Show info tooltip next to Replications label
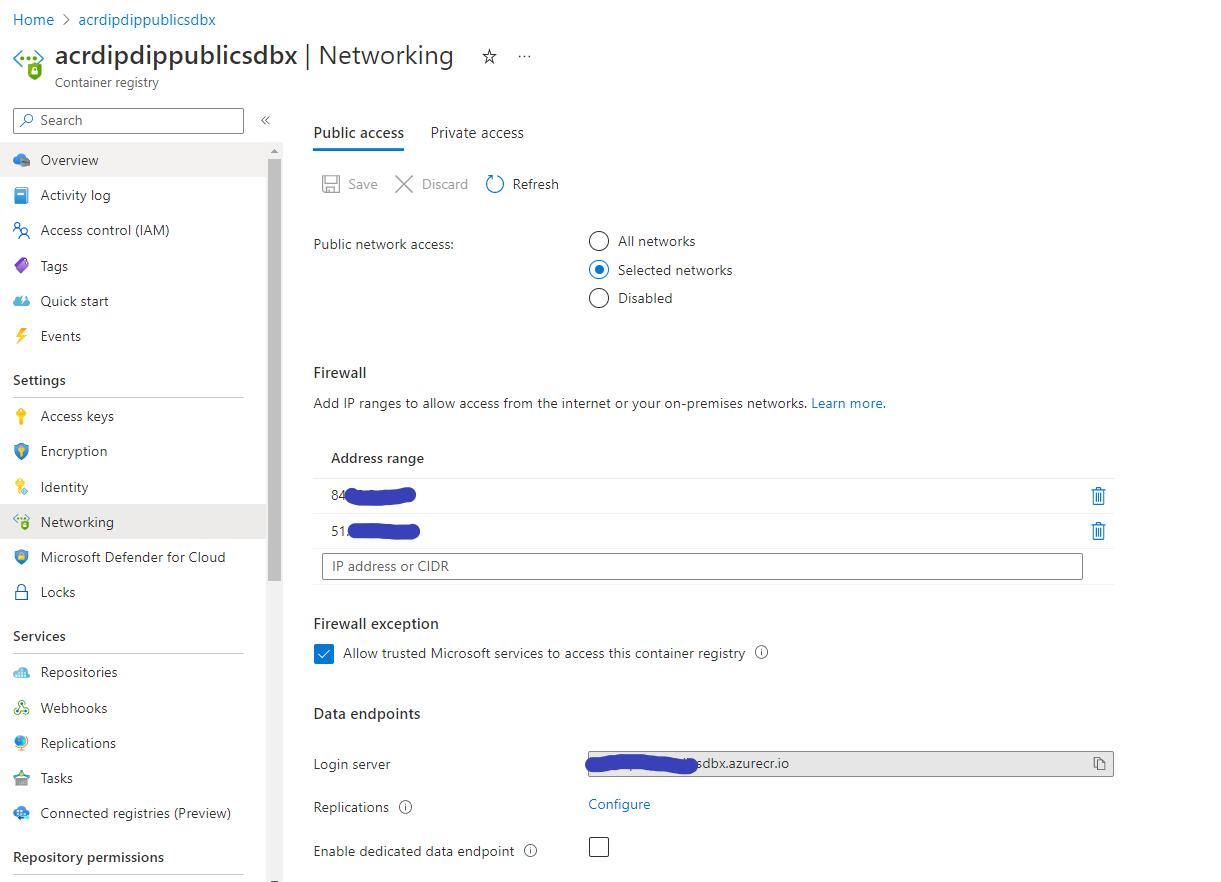Image resolution: width=1221 pixels, height=882 pixels. pos(406,807)
